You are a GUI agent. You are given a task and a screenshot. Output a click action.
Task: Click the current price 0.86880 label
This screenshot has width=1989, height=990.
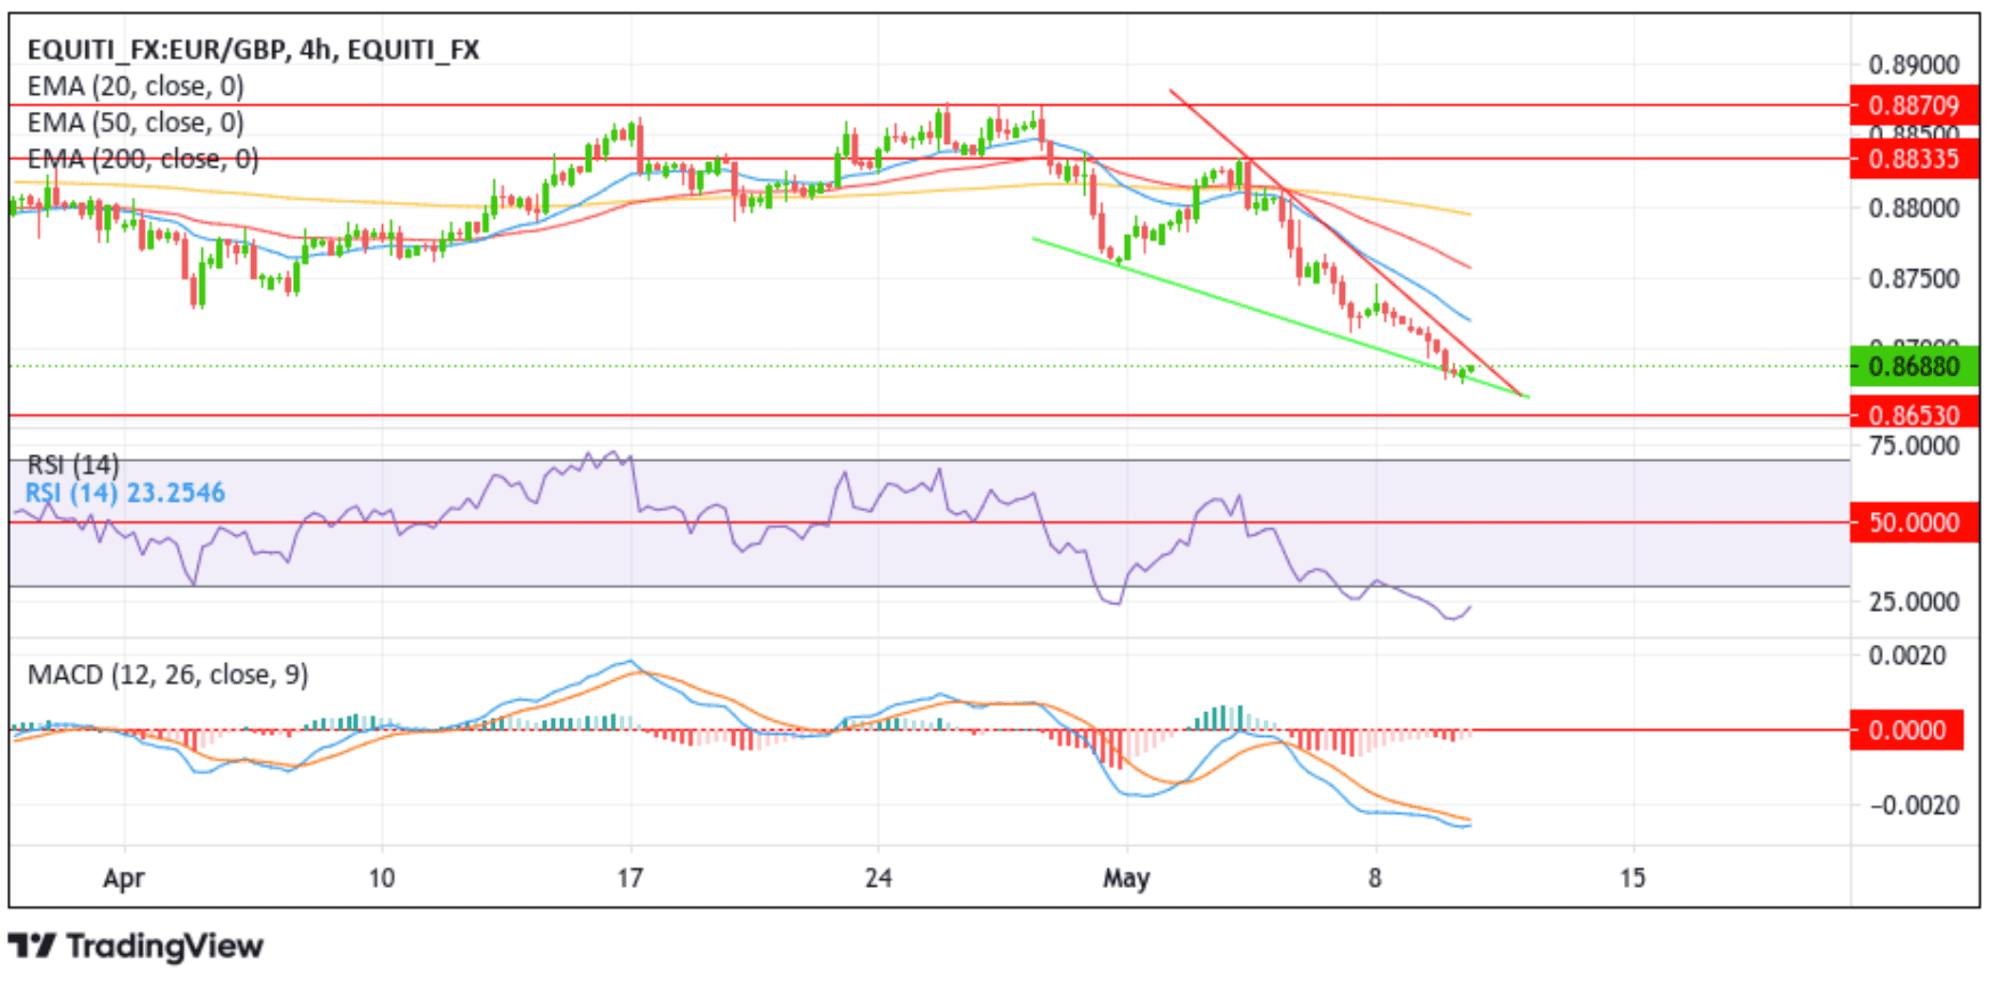[1914, 366]
